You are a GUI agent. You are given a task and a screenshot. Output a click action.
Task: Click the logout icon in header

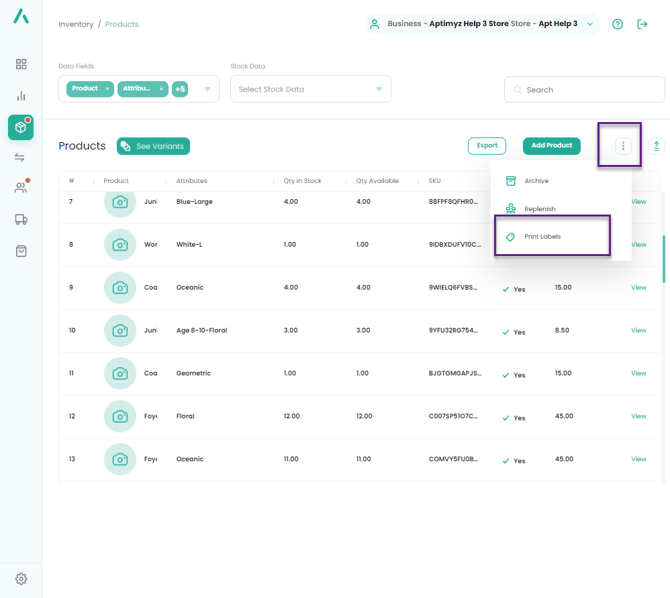click(642, 24)
